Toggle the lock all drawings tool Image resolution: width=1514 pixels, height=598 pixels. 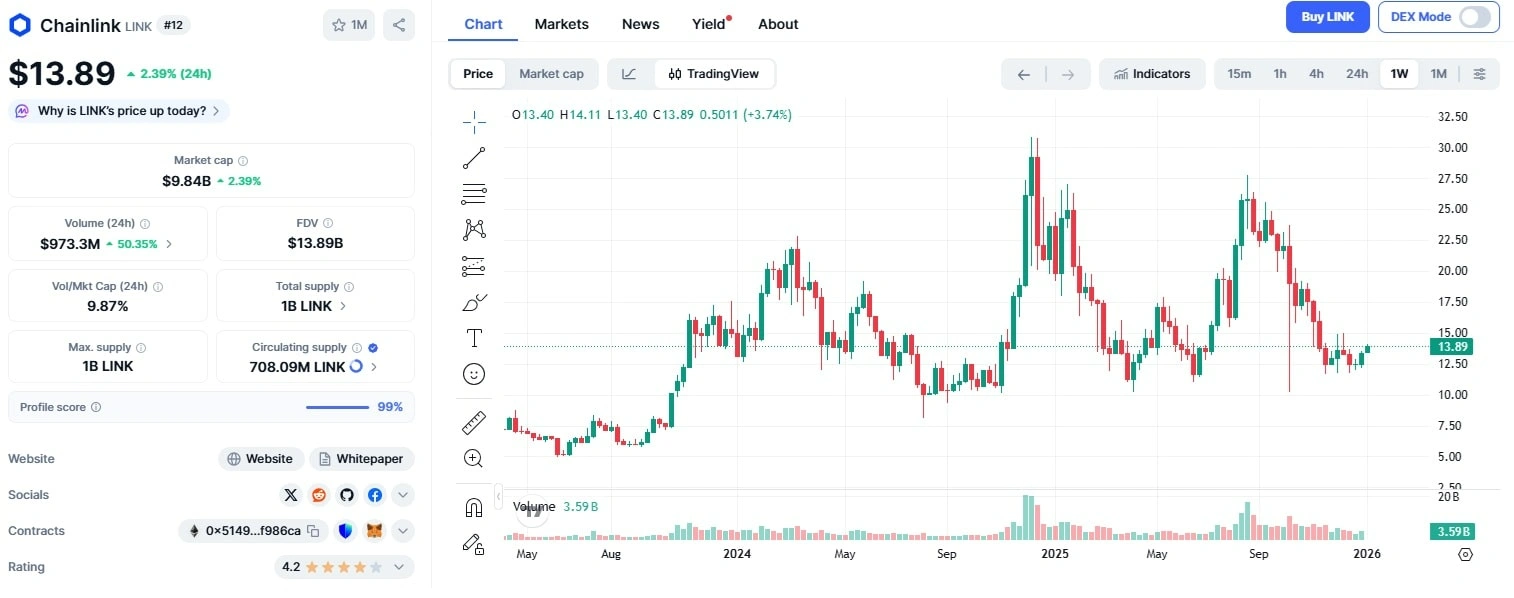click(474, 543)
